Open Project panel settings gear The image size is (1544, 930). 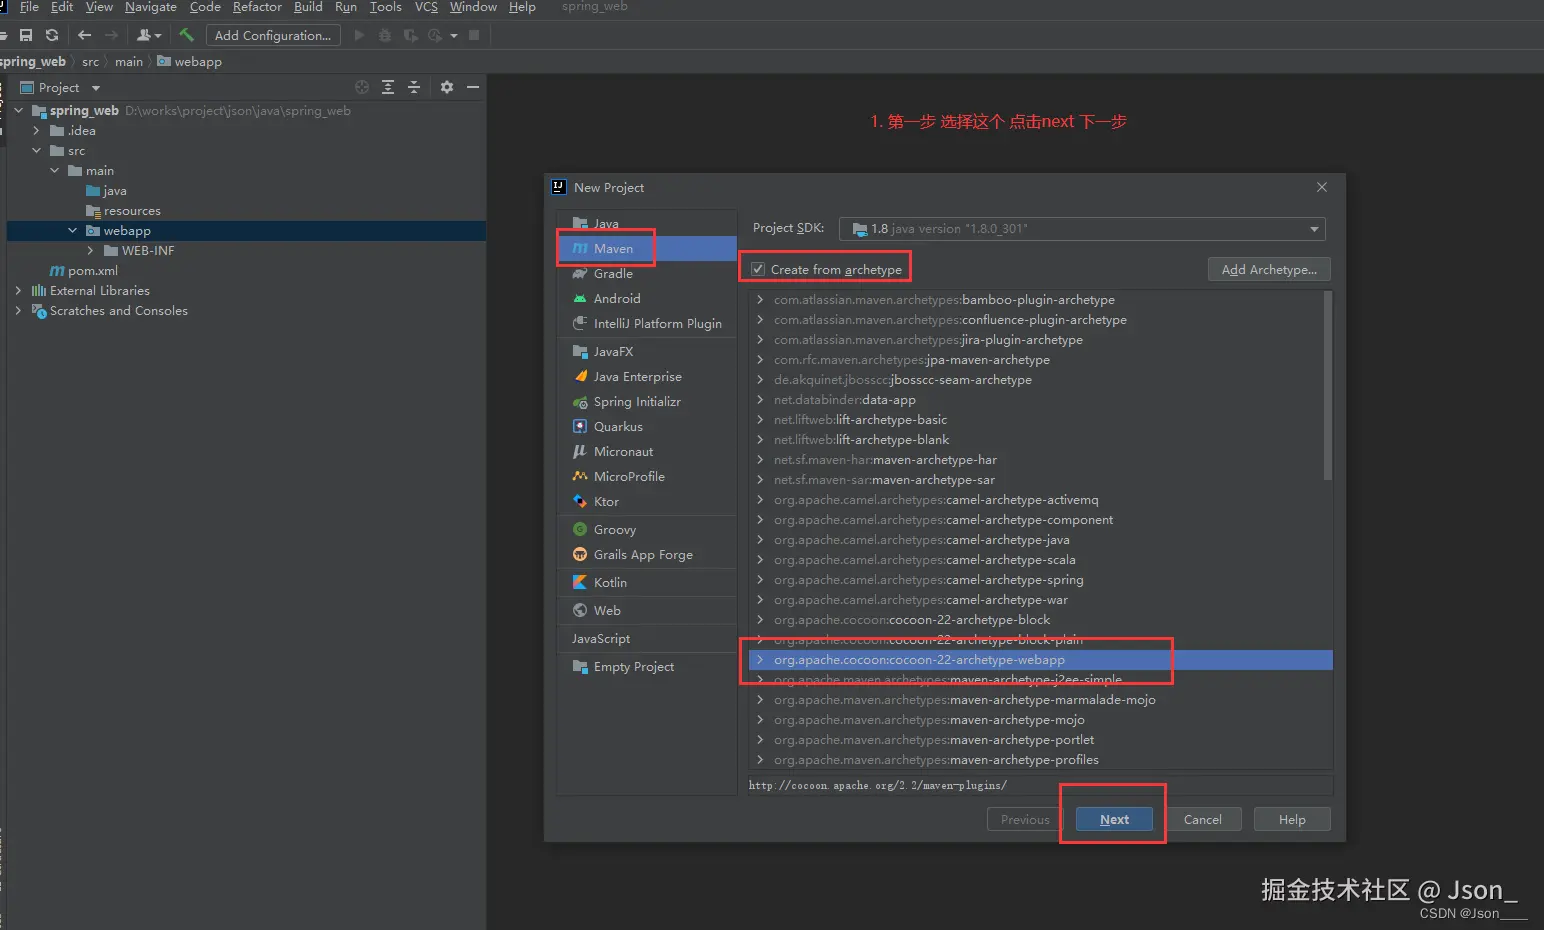pos(447,87)
